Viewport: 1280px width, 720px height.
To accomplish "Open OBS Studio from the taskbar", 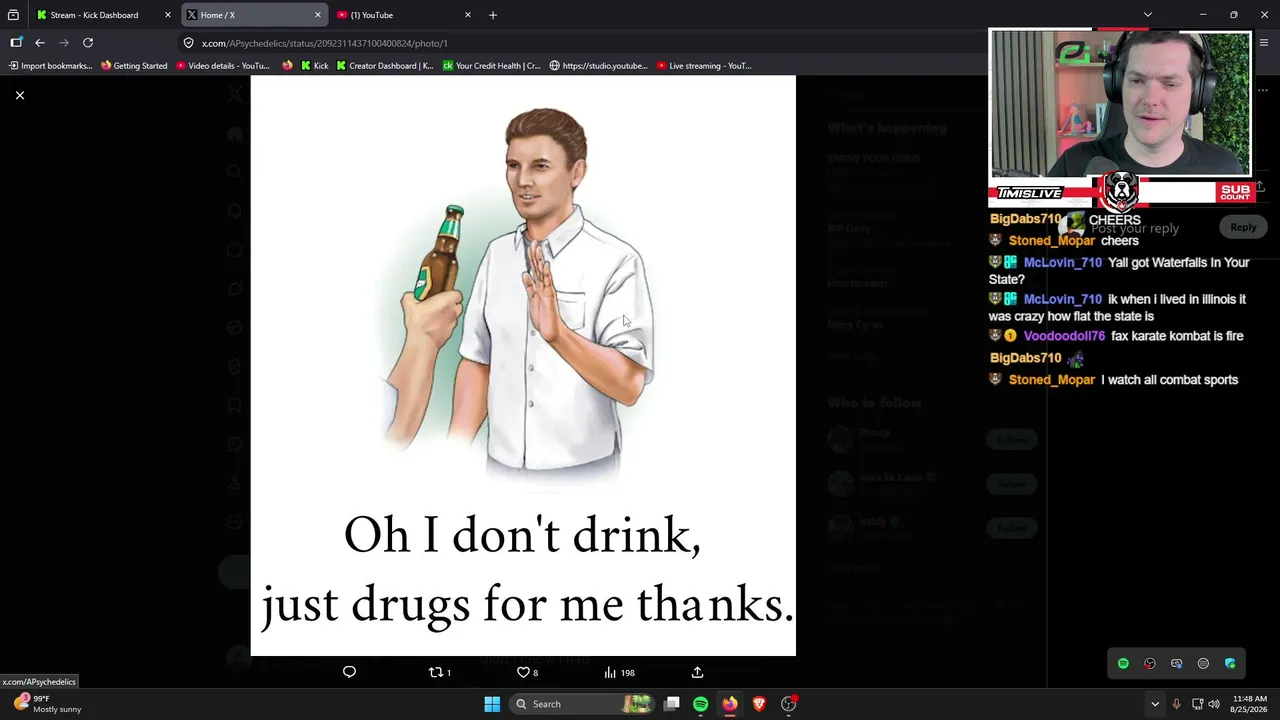I will [x=789, y=704].
